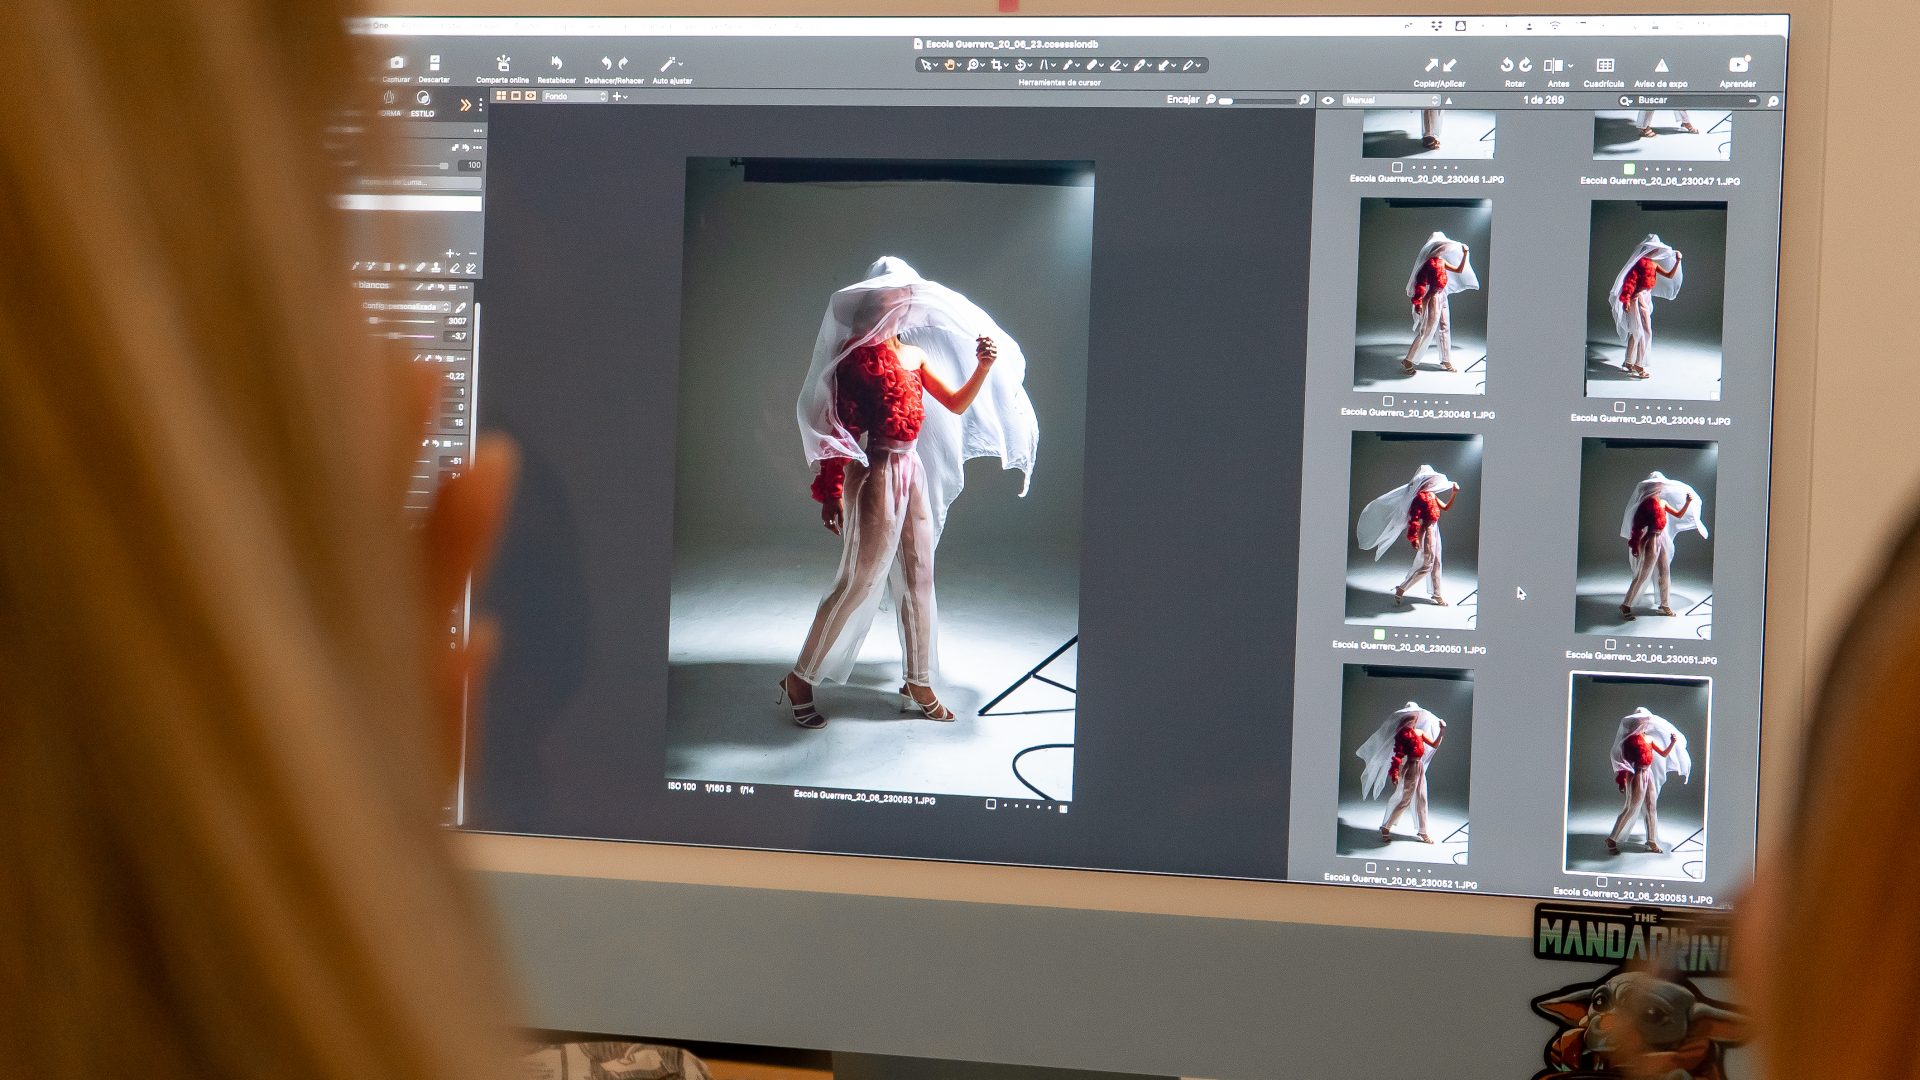Switch viewer to grid multi view
The height and width of the screenshot is (1080, 1920).
click(x=501, y=96)
